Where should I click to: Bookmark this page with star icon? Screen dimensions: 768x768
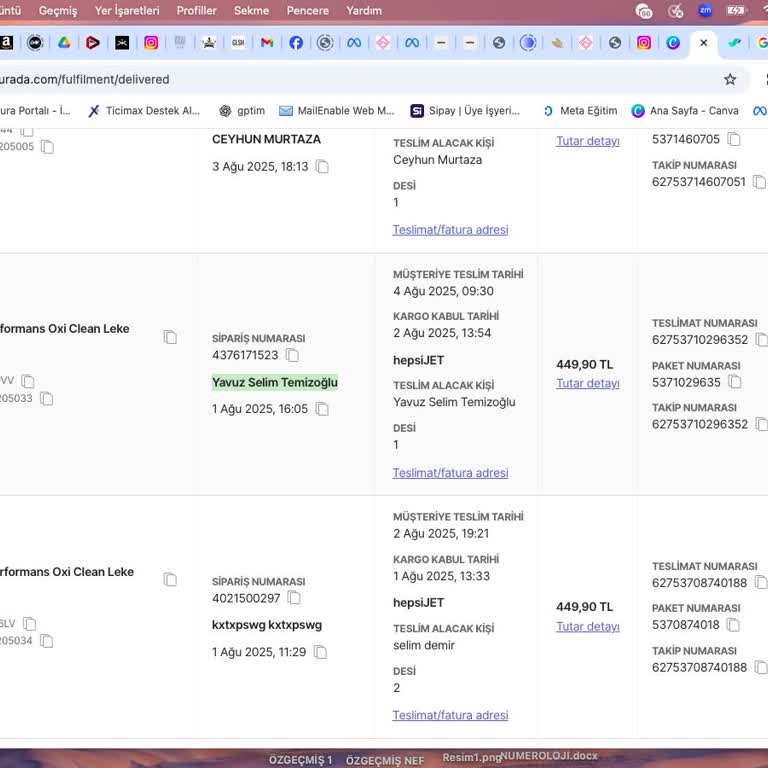tap(730, 79)
